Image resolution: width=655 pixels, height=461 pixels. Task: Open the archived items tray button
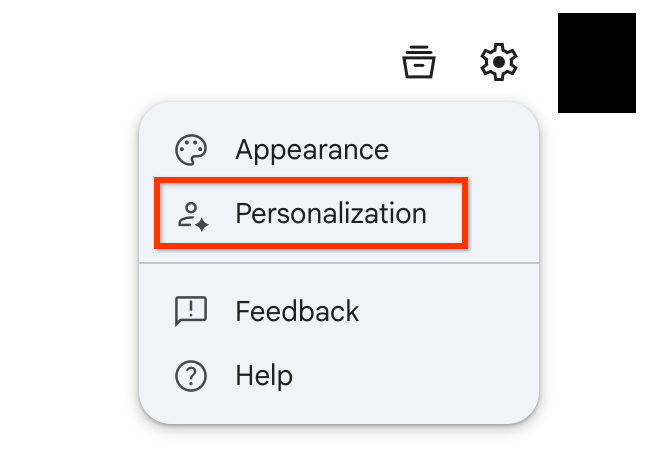tap(419, 62)
